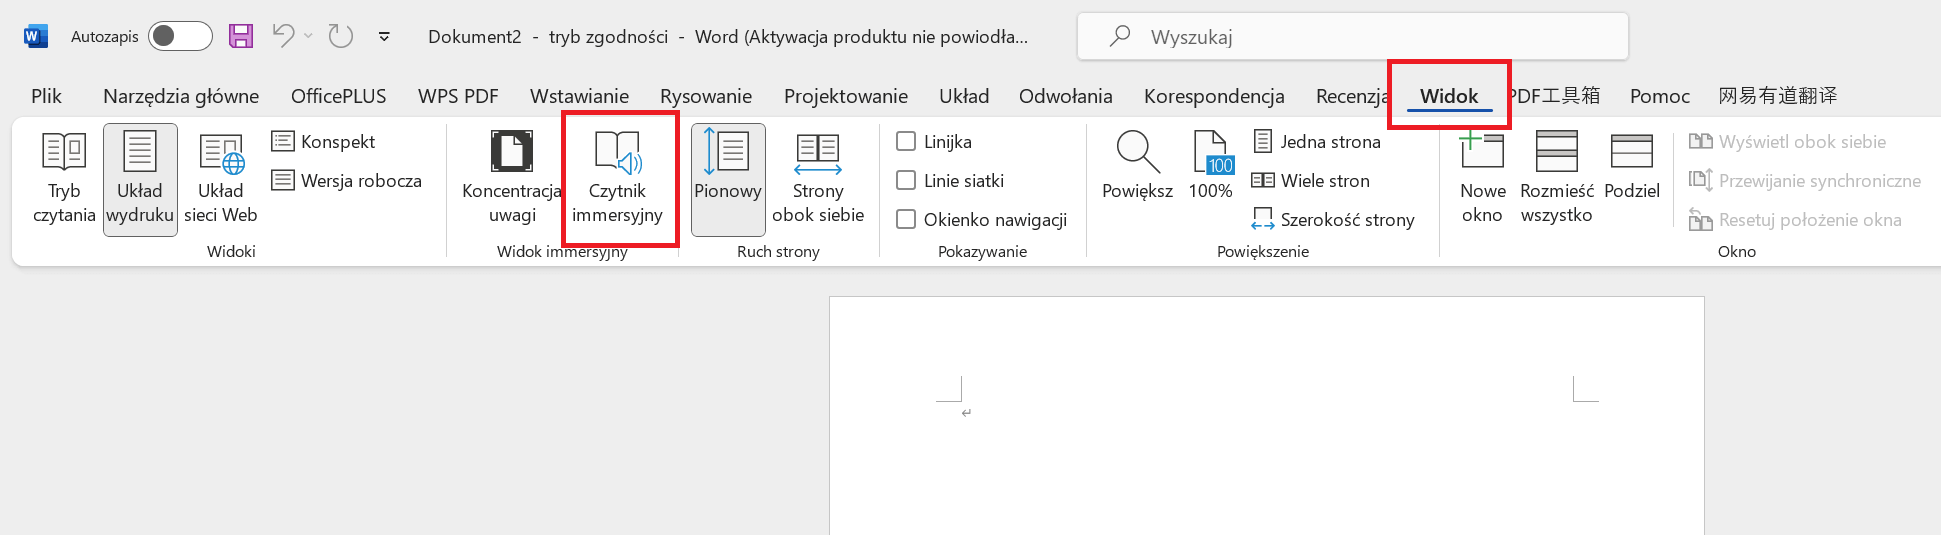Image resolution: width=1941 pixels, height=535 pixels.
Task: Select Strony obok siebie view
Action: tap(818, 180)
